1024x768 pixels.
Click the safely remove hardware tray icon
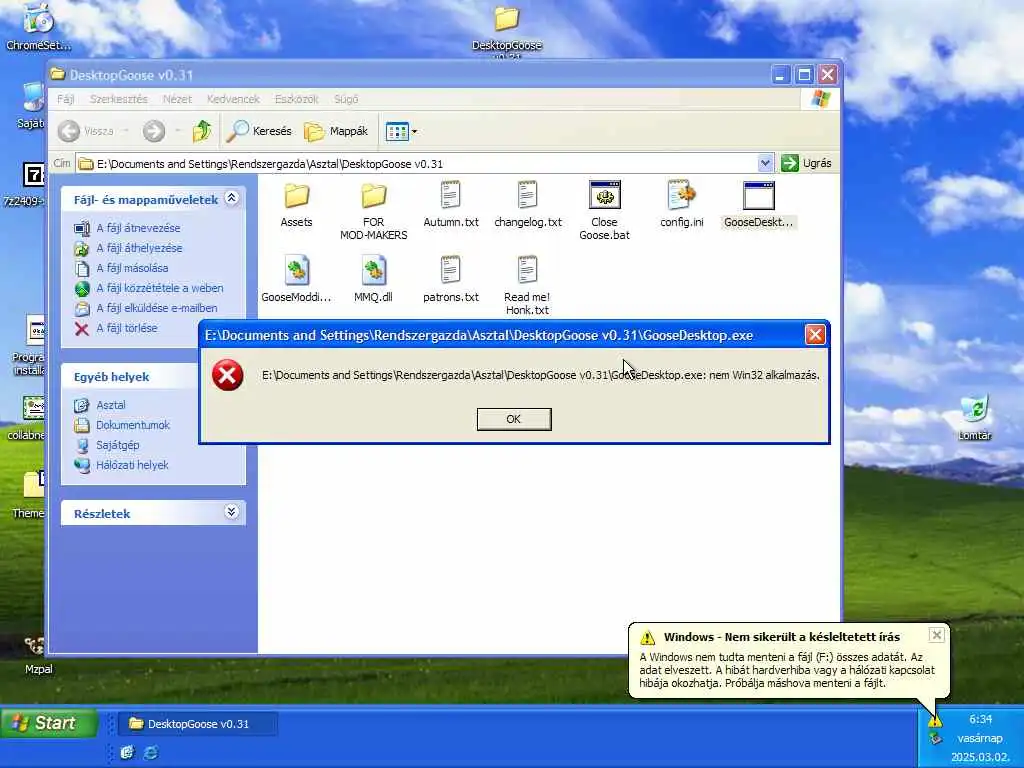pyautogui.click(x=935, y=739)
